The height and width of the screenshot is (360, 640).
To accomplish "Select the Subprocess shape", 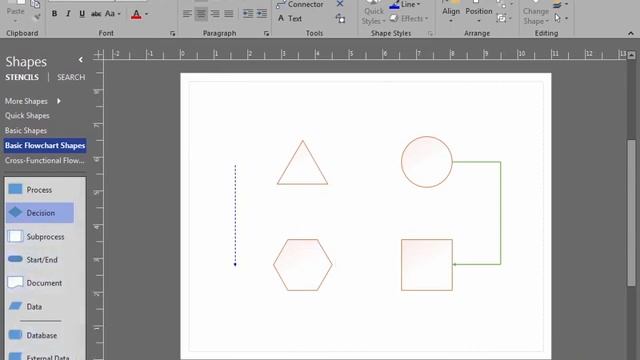I will [36, 236].
